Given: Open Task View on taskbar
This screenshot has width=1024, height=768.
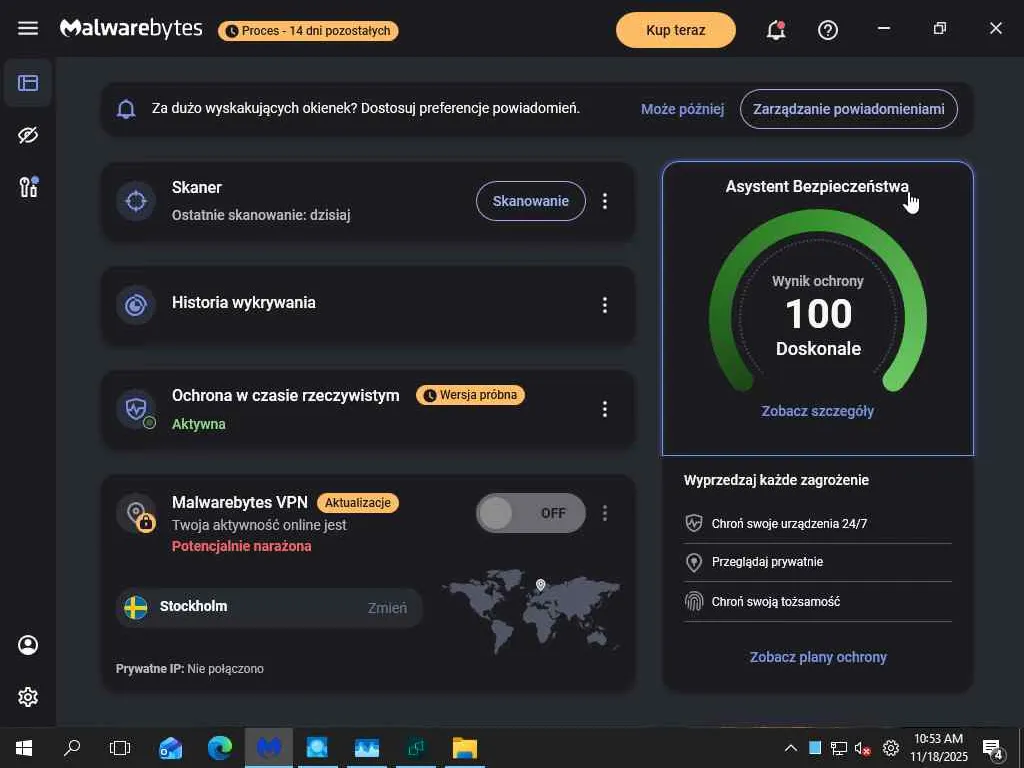Looking at the screenshot, I should point(120,748).
